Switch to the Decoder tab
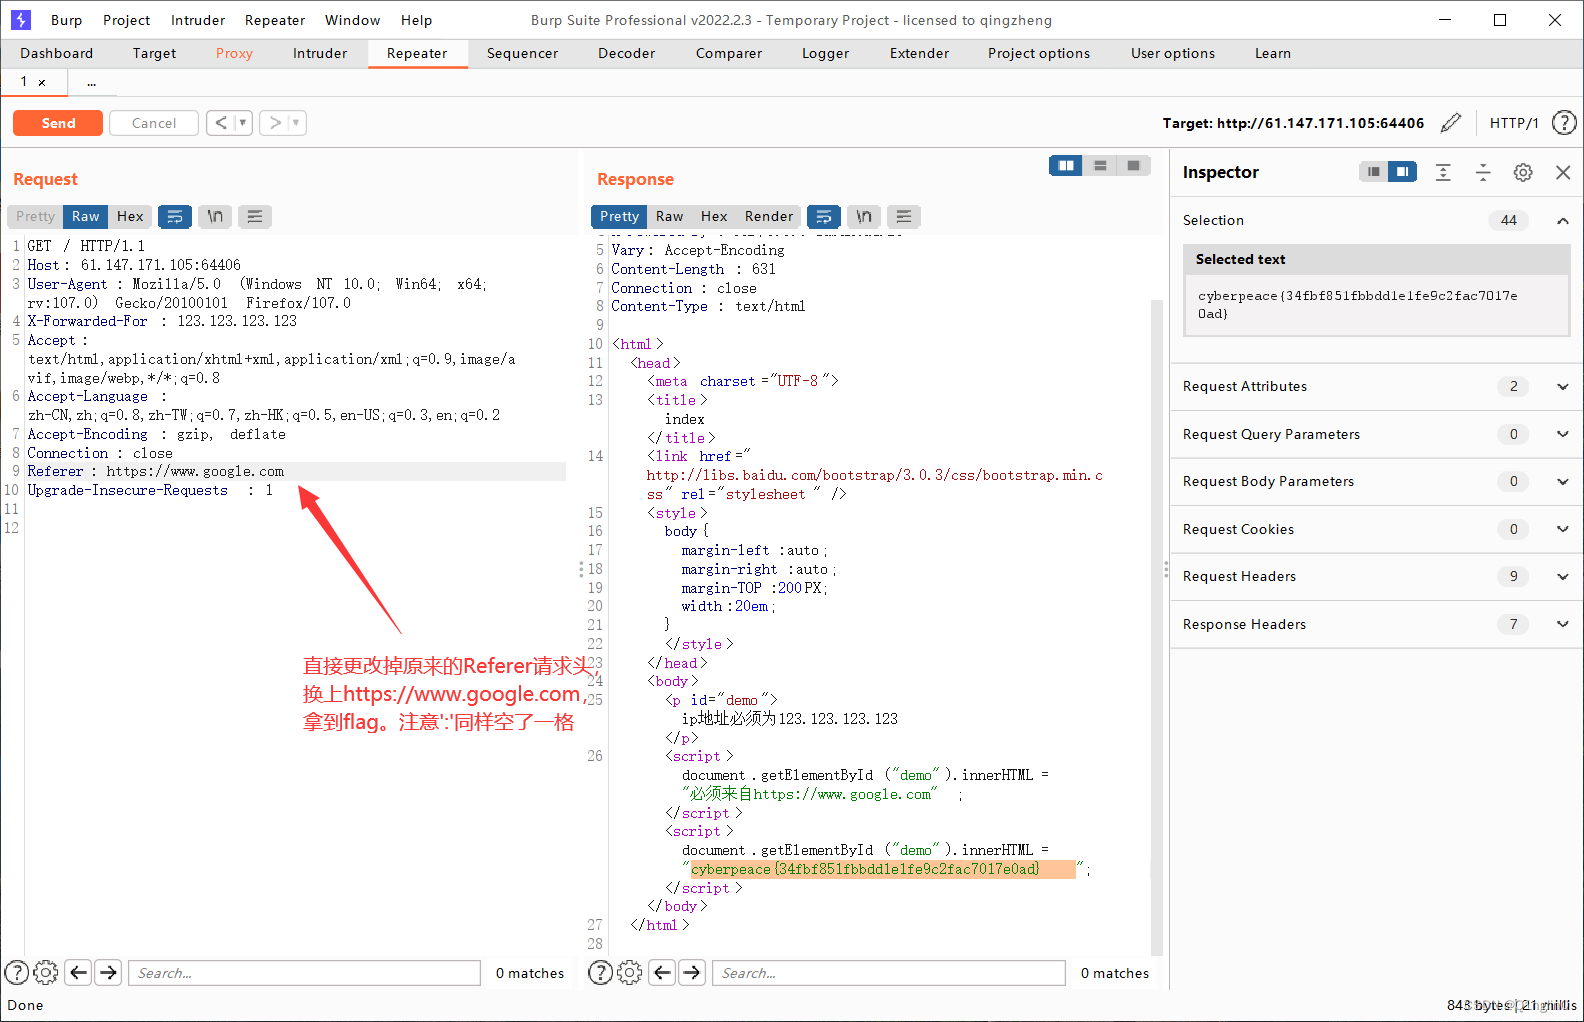 [626, 53]
